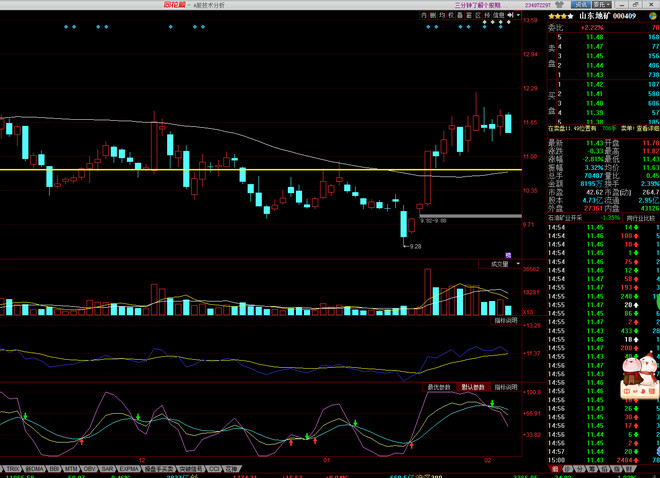Screen dimensions: 660x478
Task: Click the colorful pie icon beside stock code
Action: coord(653,16)
